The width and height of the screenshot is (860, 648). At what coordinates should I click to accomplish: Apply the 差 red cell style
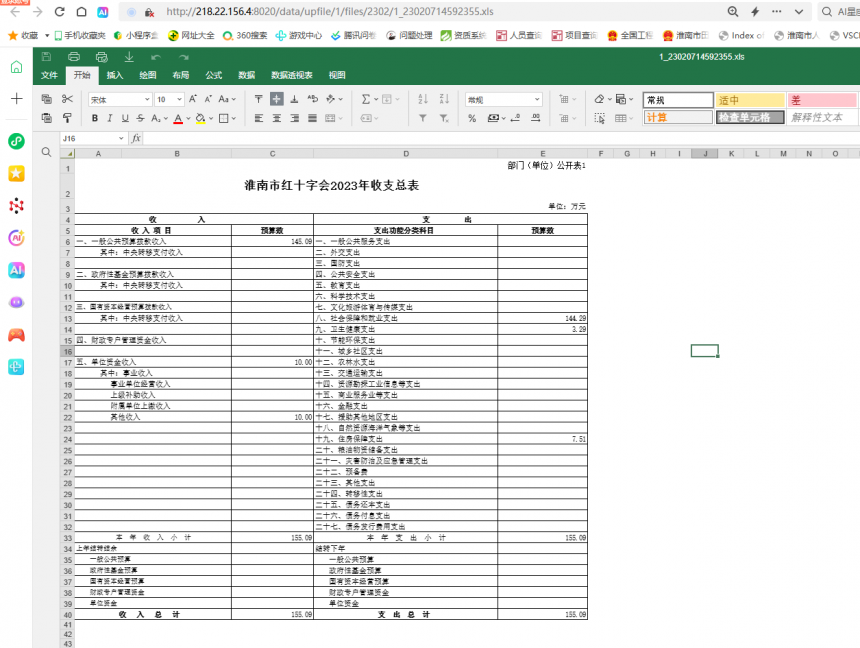pyautogui.click(x=822, y=100)
